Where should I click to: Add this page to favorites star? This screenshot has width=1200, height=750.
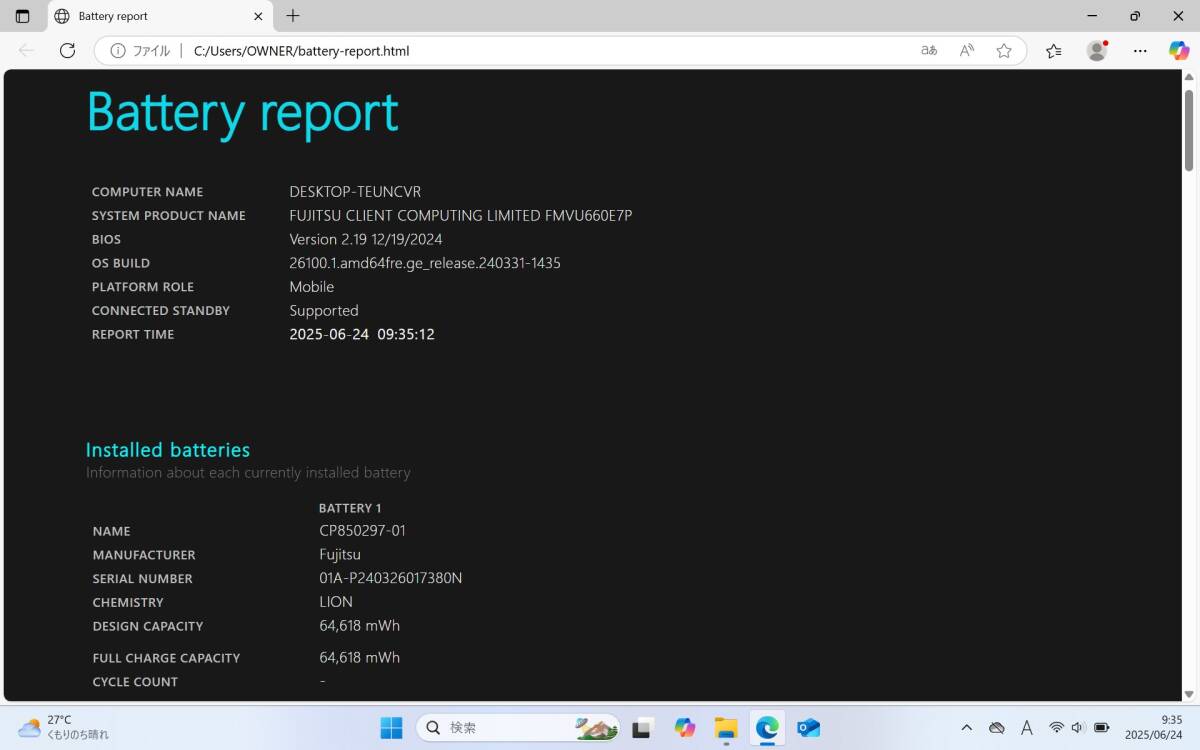(1004, 51)
